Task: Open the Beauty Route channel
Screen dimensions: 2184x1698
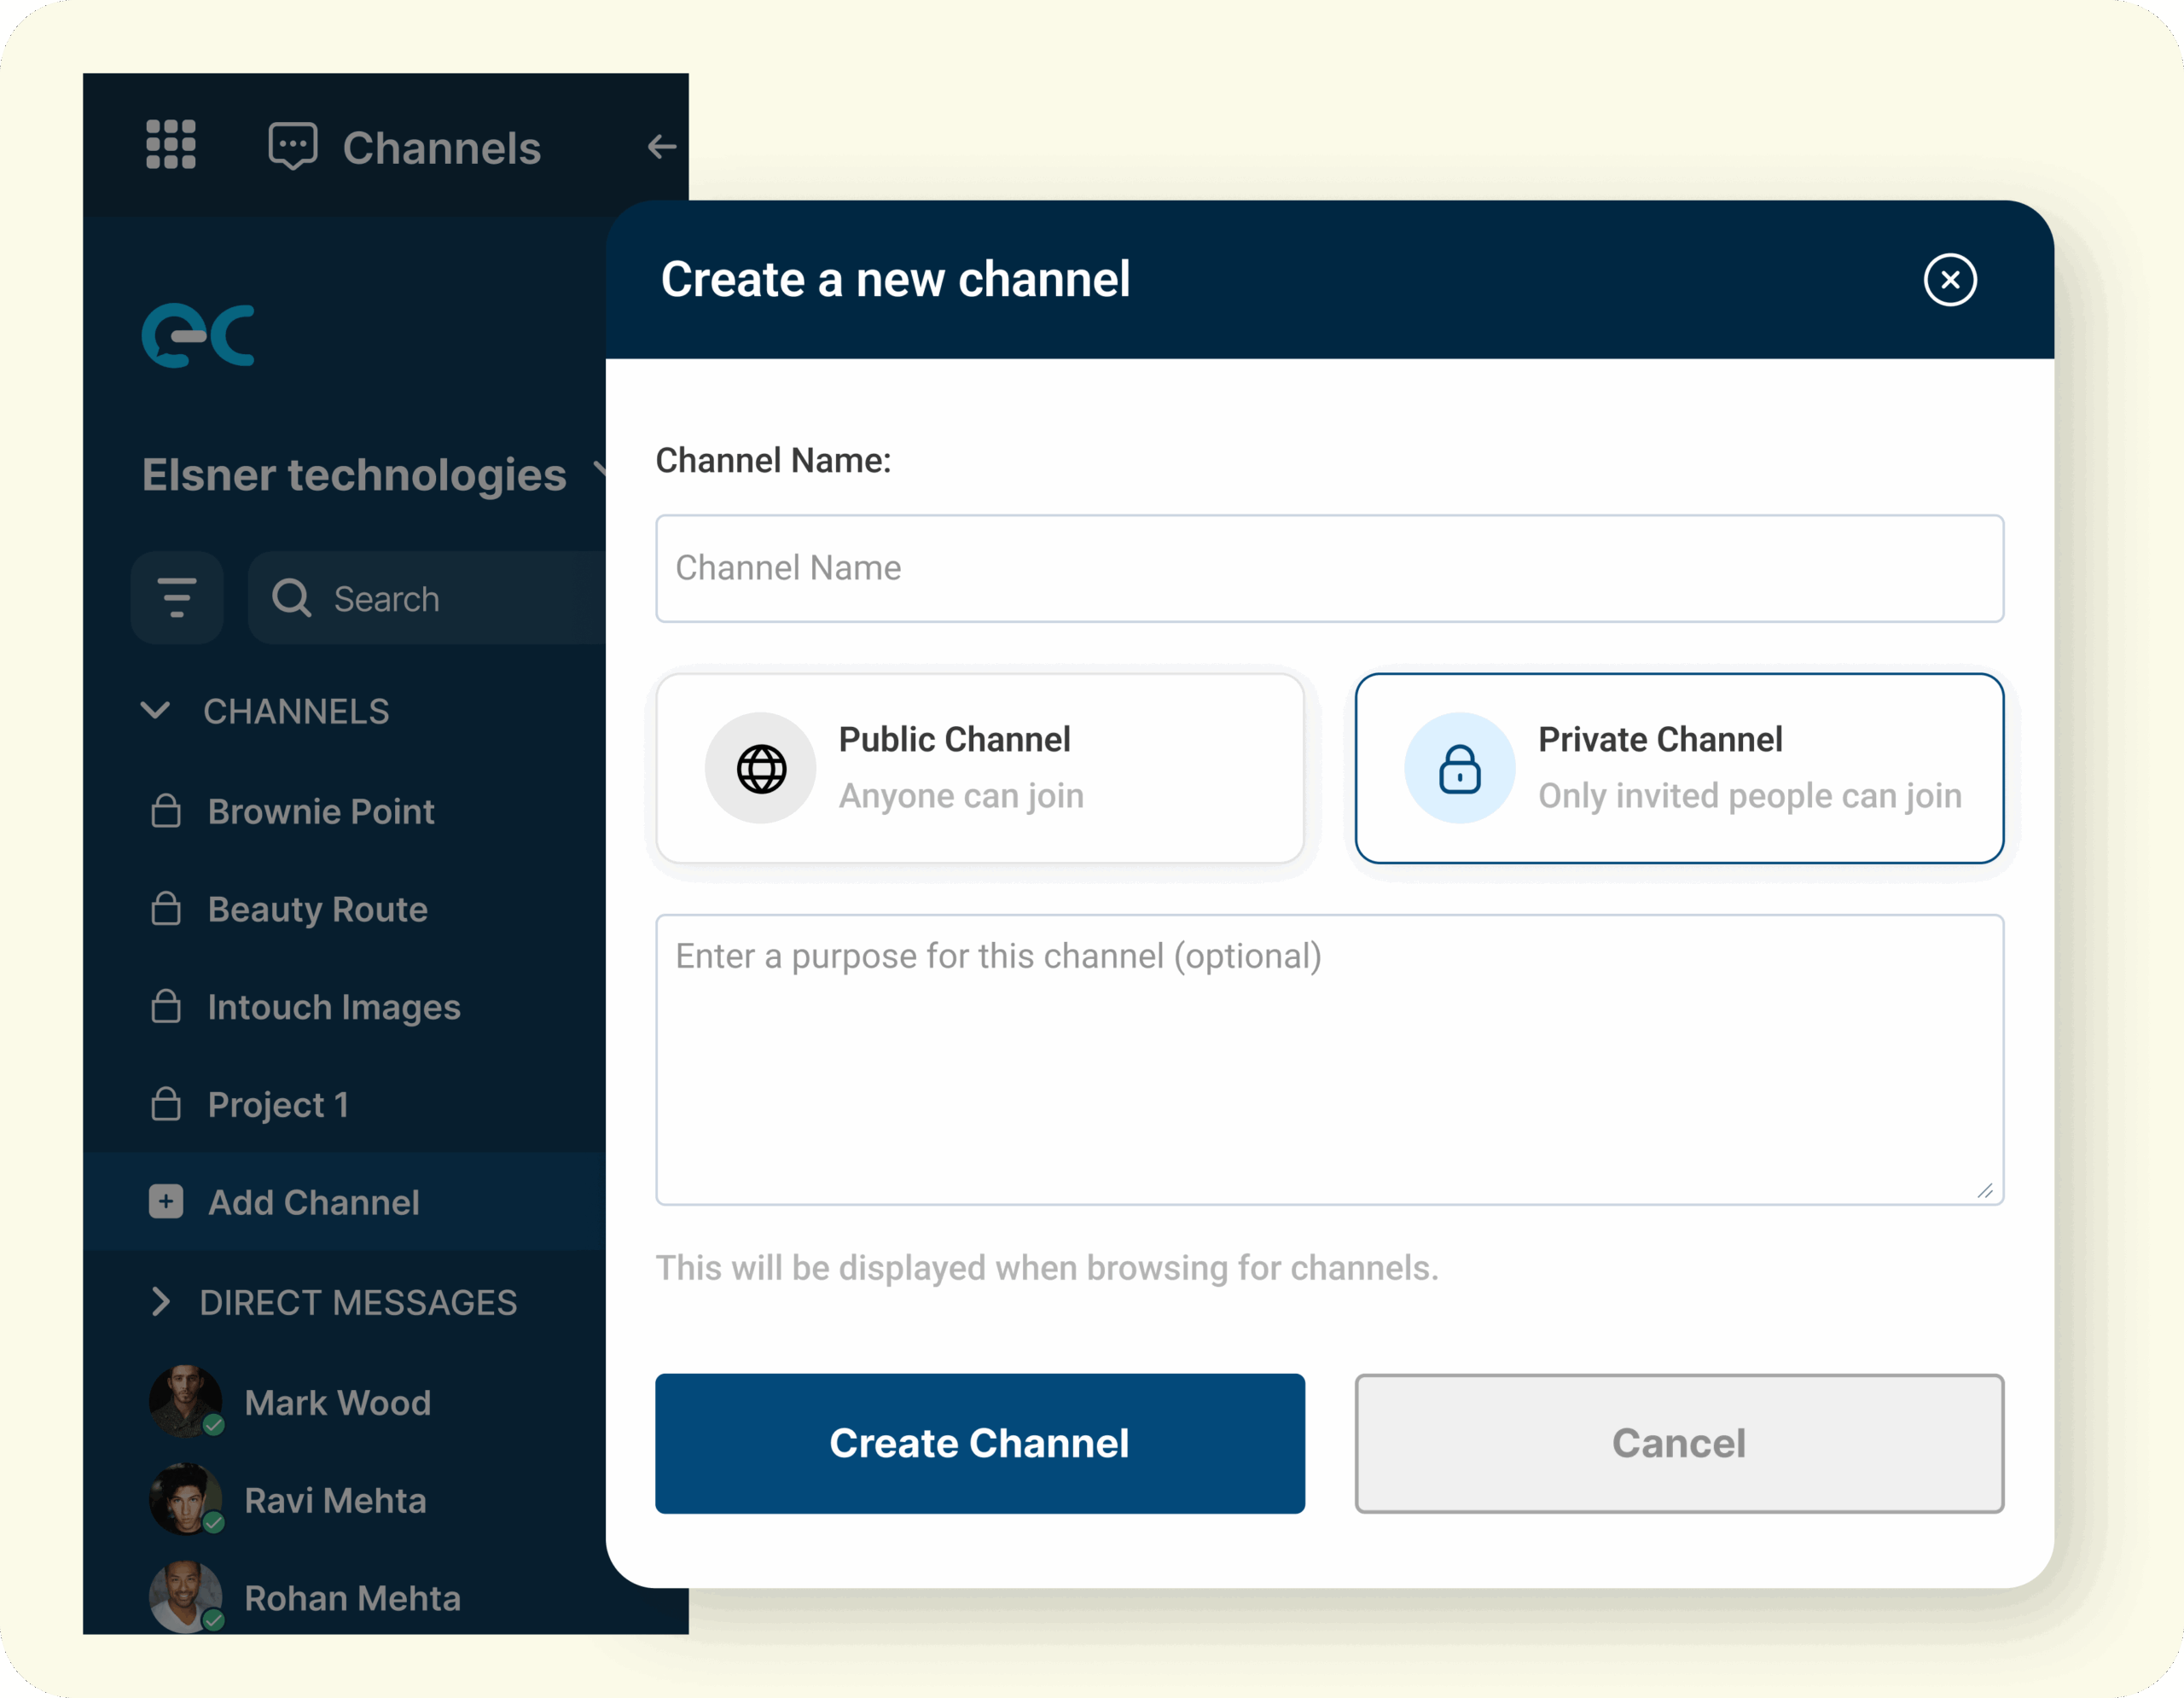Action: (318, 909)
